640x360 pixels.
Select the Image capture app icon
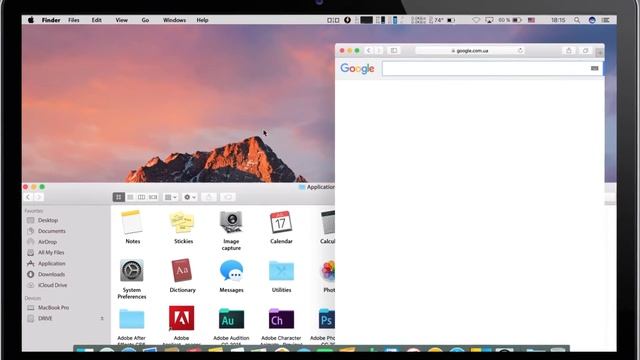(x=231, y=222)
